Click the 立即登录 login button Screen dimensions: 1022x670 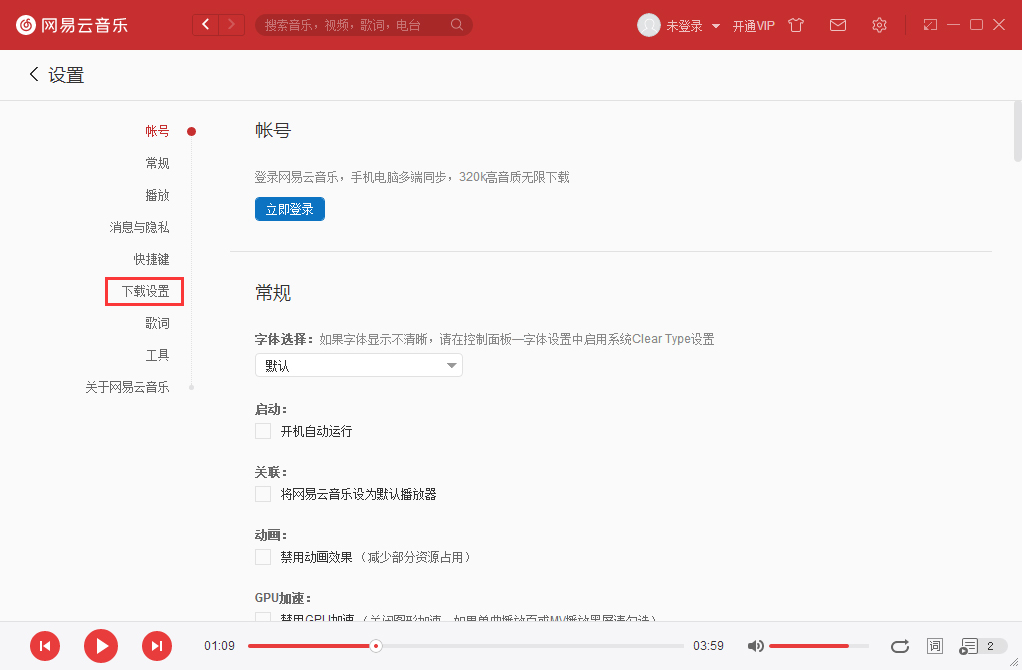289,209
